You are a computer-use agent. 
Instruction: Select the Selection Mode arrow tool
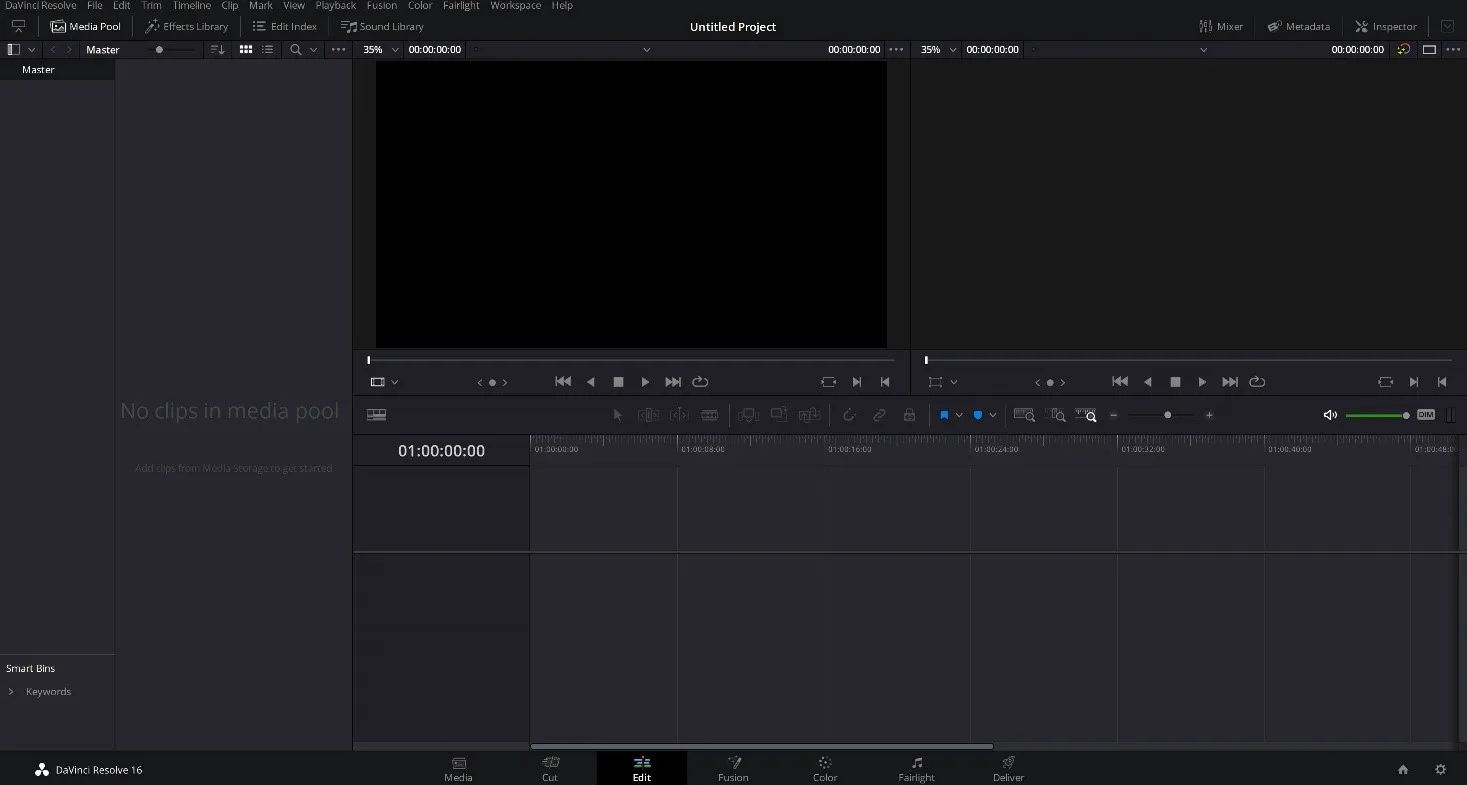618,415
